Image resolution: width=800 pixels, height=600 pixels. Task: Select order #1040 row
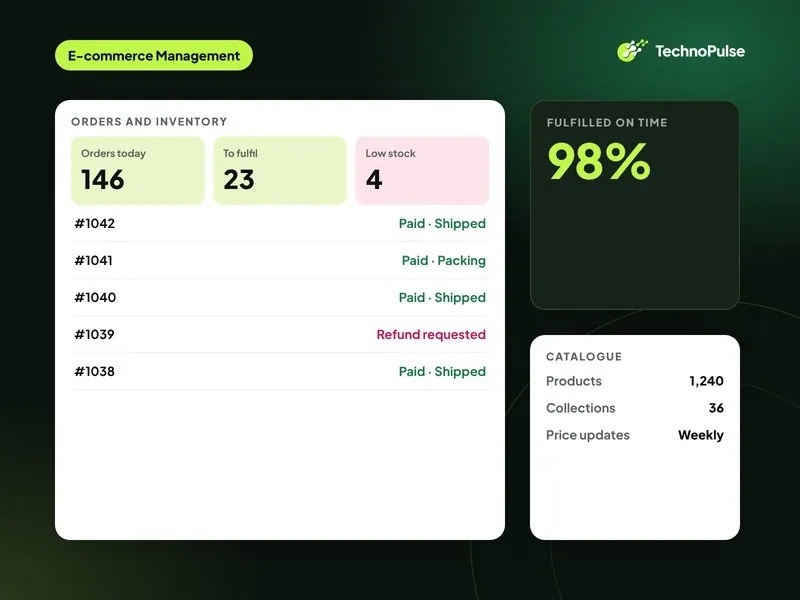(280, 297)
